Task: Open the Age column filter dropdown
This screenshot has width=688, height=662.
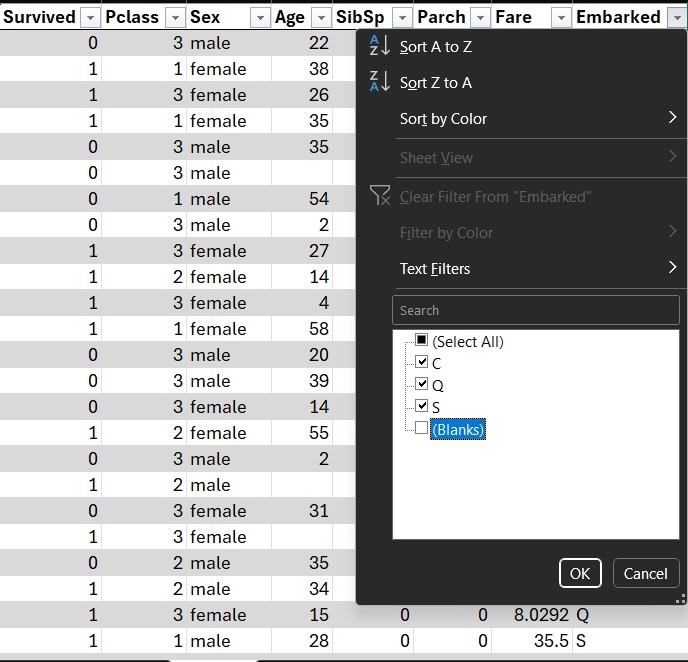Action: 320,17
